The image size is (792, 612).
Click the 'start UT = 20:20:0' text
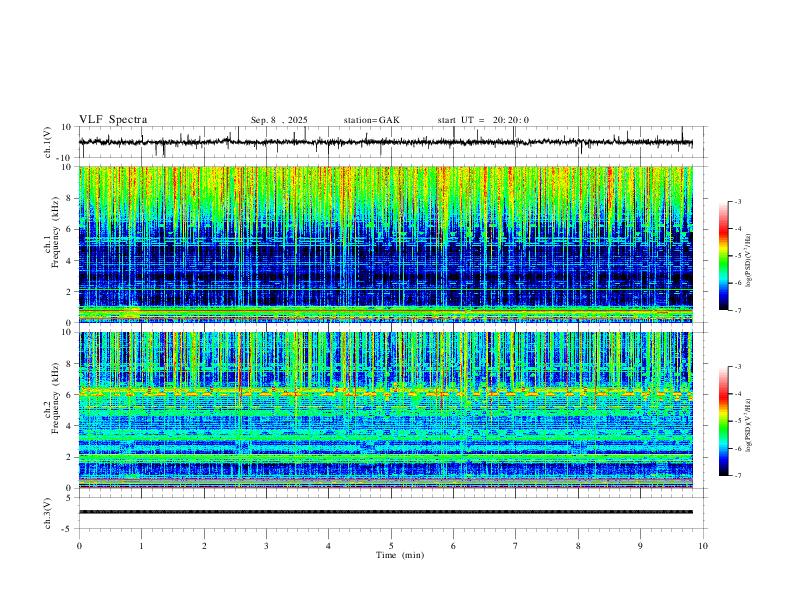[483, 120]
